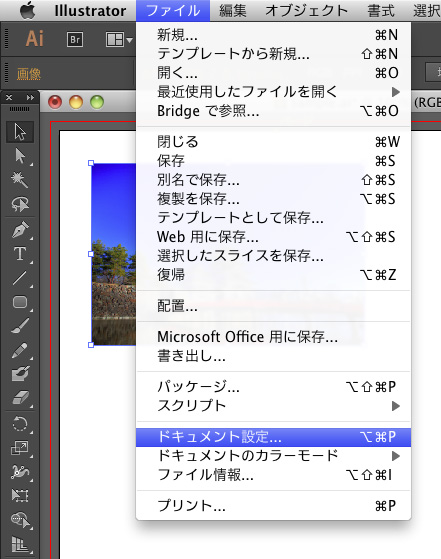This screenshot has height=559, width=441.
Task: Open Adobe Bridge via the Br icon
Action: point(75,39)
